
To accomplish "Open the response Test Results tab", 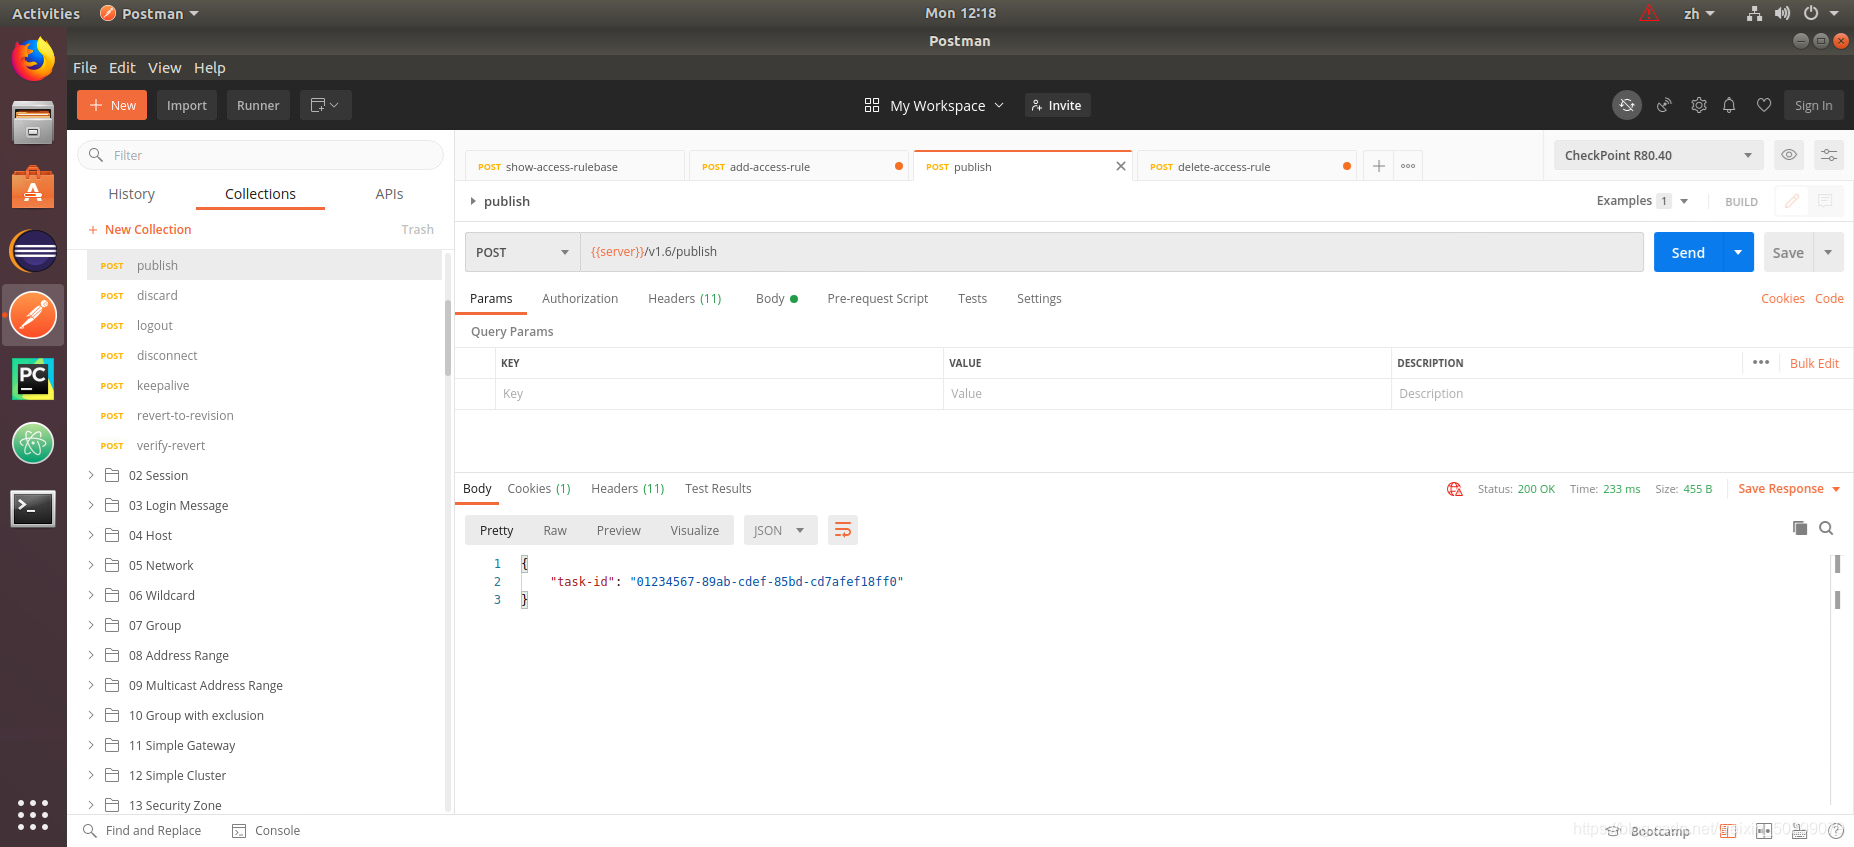I will 718,488.
